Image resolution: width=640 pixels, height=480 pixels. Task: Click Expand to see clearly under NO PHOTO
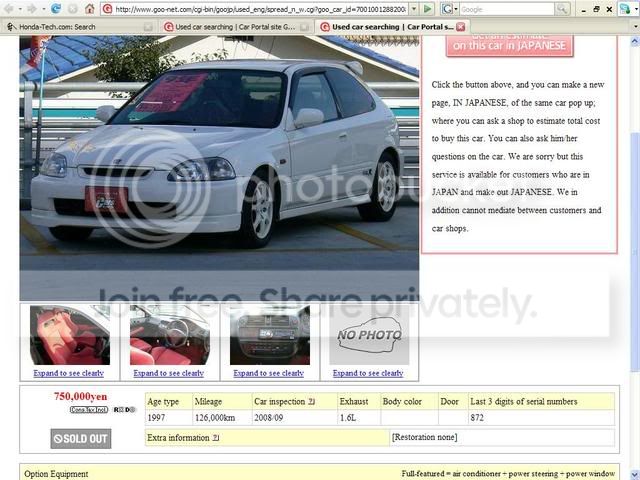point(368,373)
